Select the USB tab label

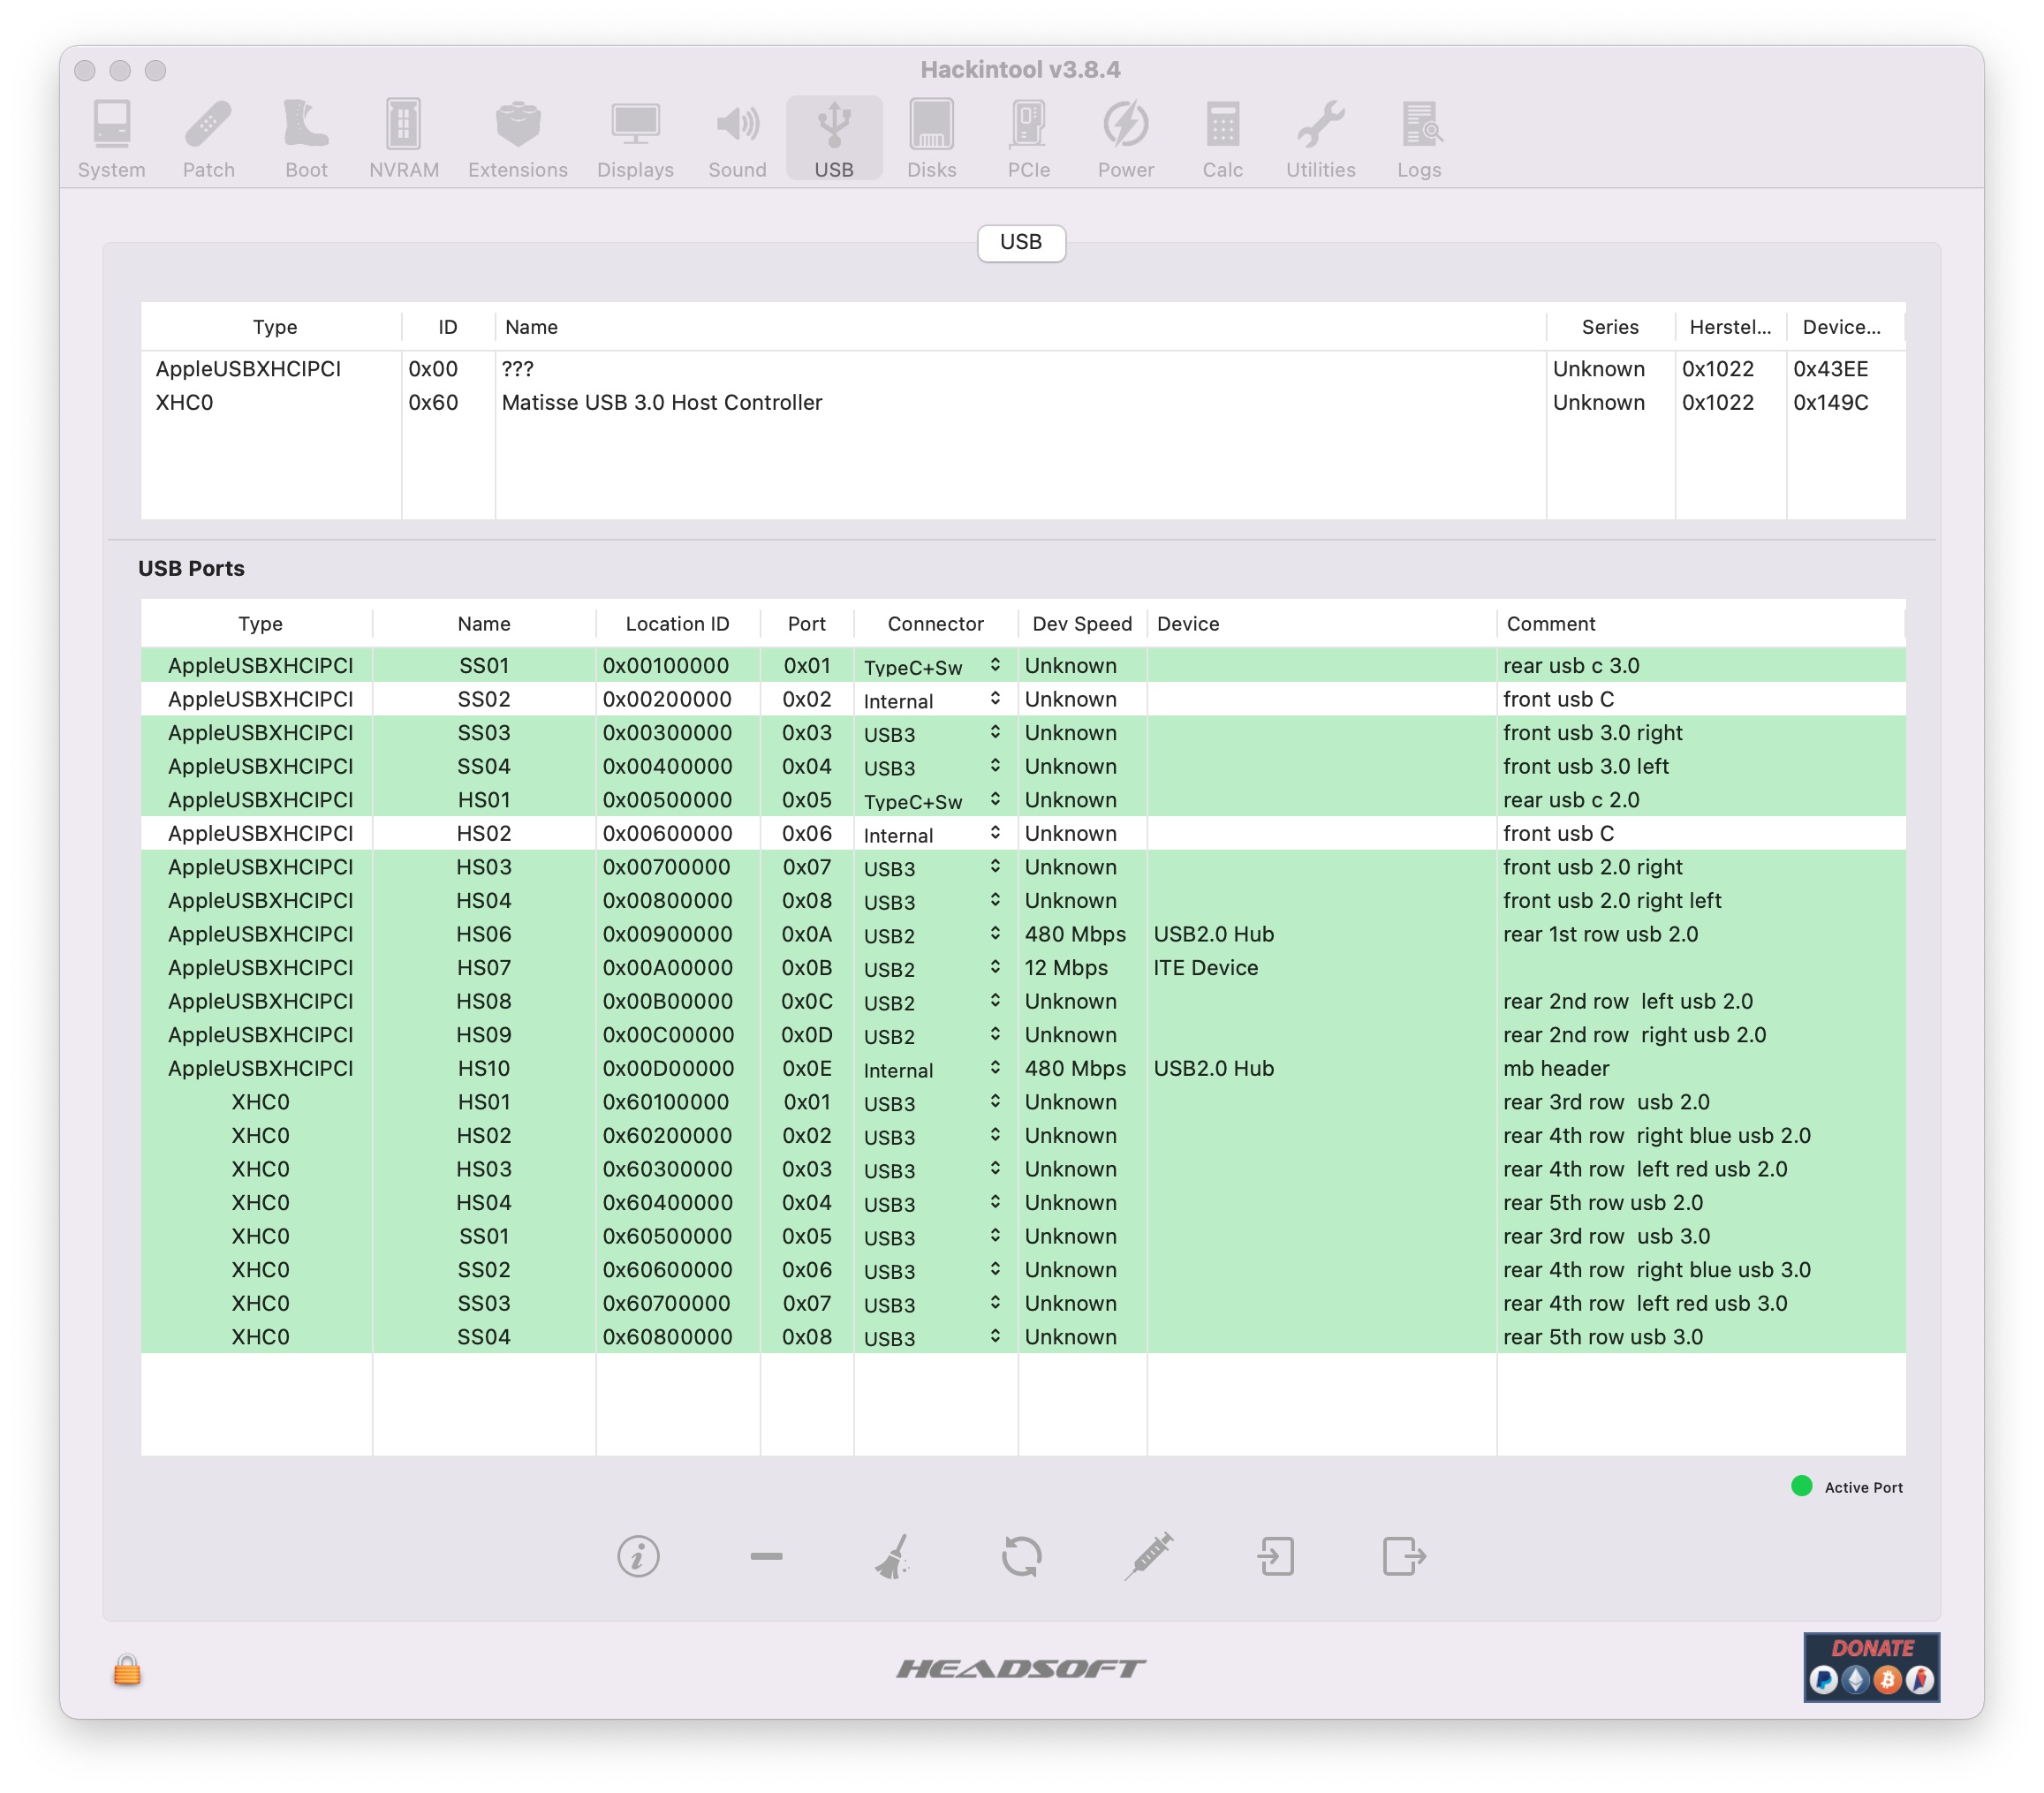1020,242
